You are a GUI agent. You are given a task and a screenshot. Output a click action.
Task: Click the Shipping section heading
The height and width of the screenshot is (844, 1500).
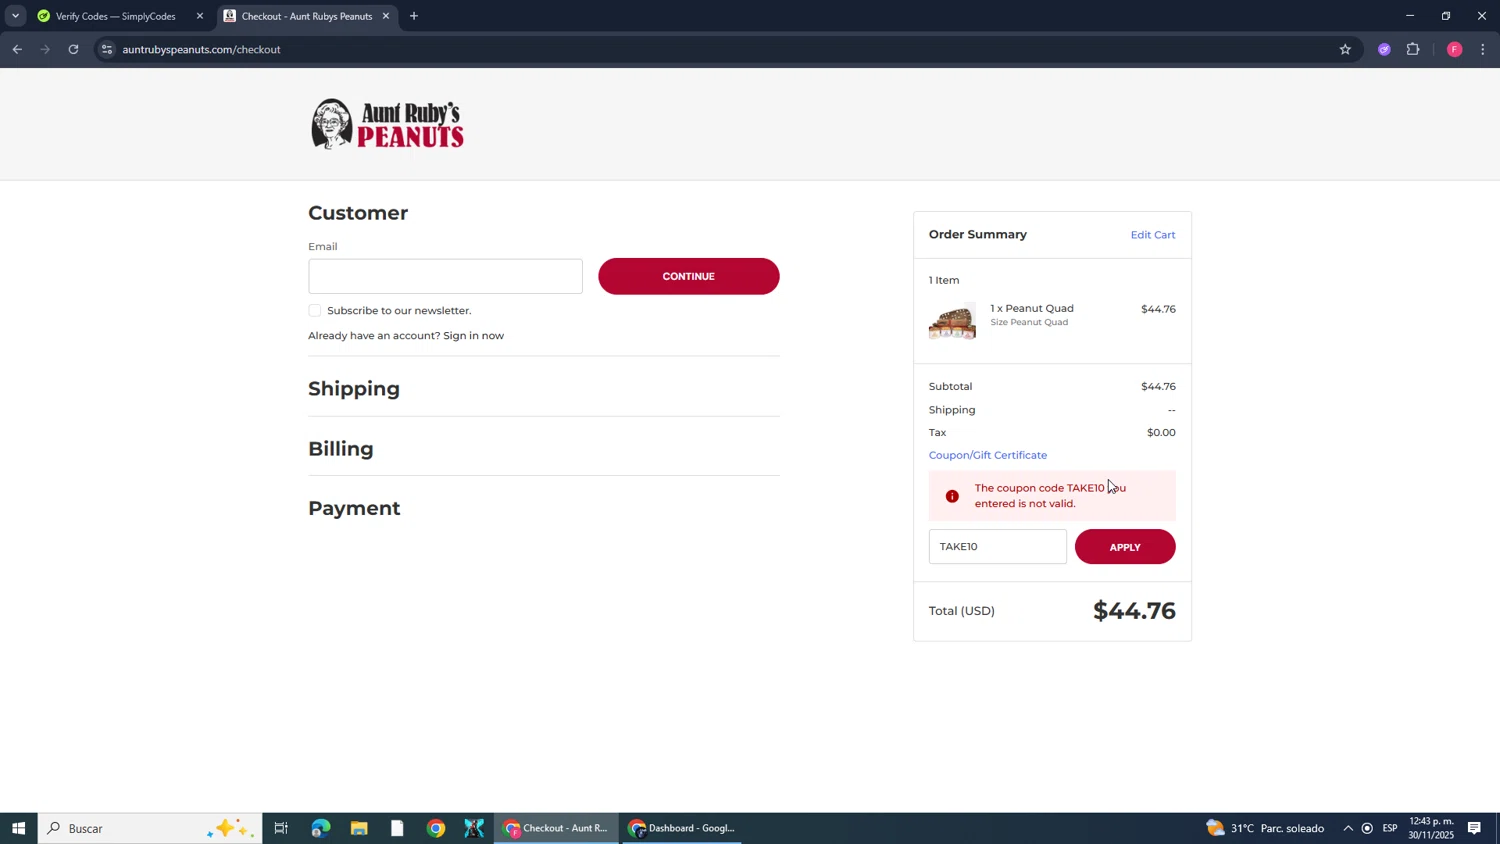pyautogui.click(x=354, y=389)
